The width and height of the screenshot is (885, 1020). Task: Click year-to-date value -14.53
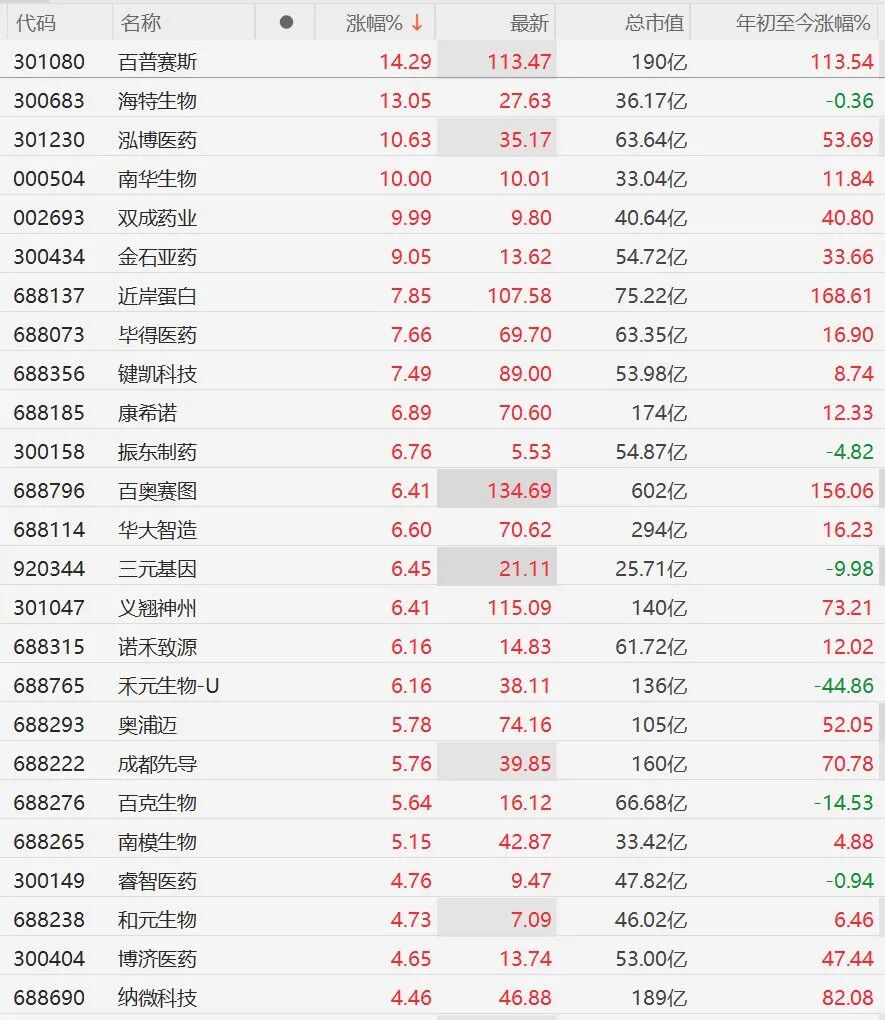844,803
